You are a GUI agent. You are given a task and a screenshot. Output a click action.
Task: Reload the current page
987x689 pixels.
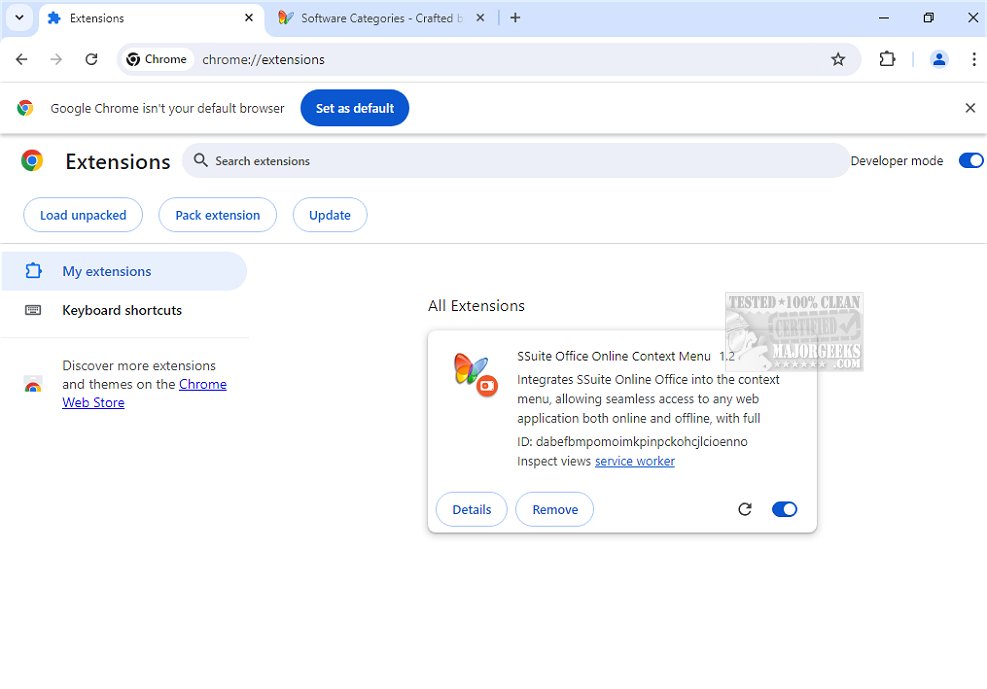tap(91, 59)
